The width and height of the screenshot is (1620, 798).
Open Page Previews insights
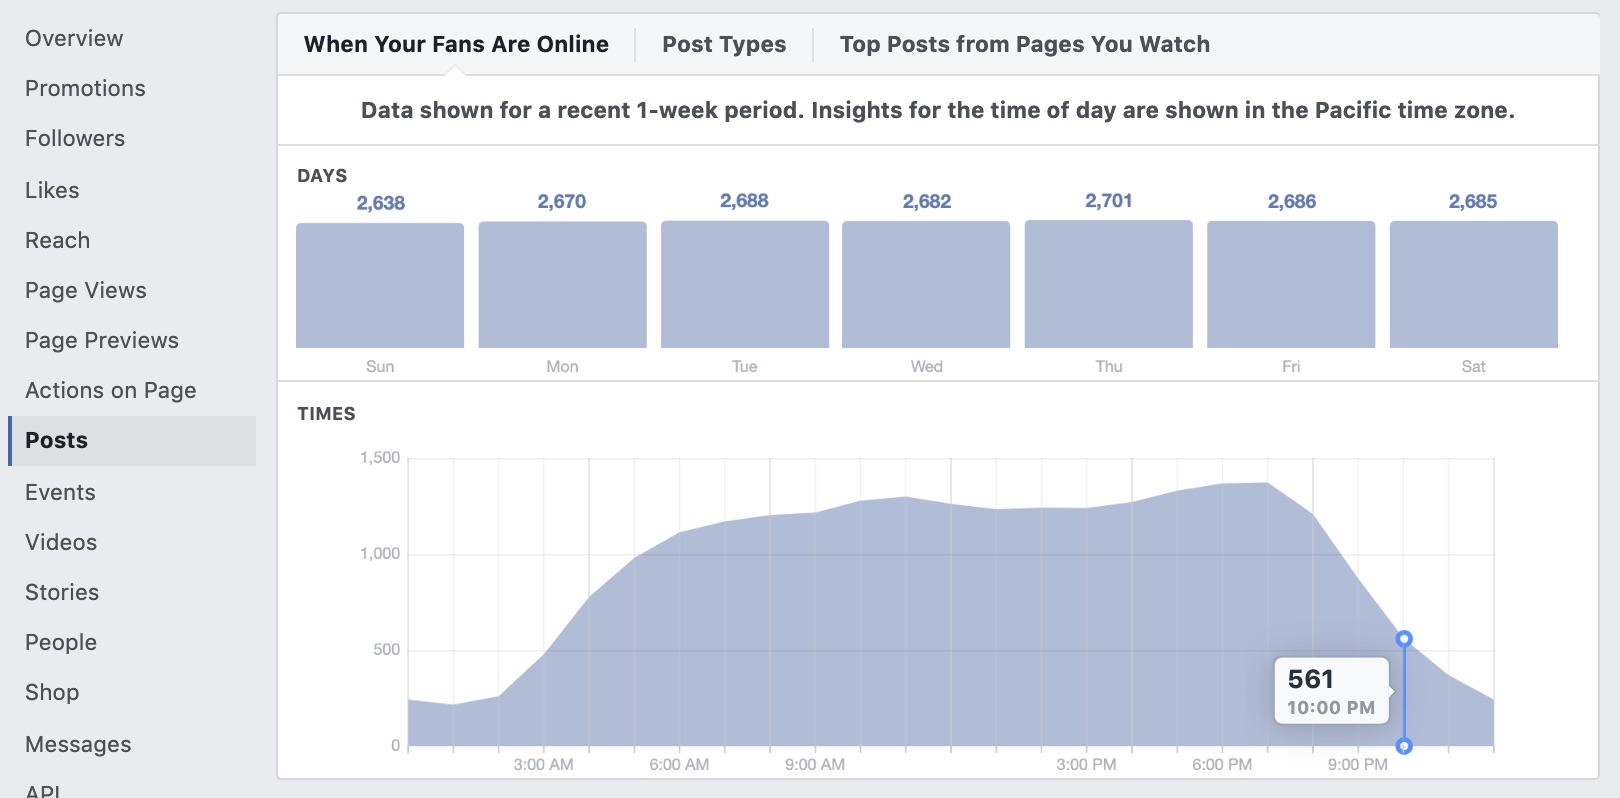click(101, 340)
